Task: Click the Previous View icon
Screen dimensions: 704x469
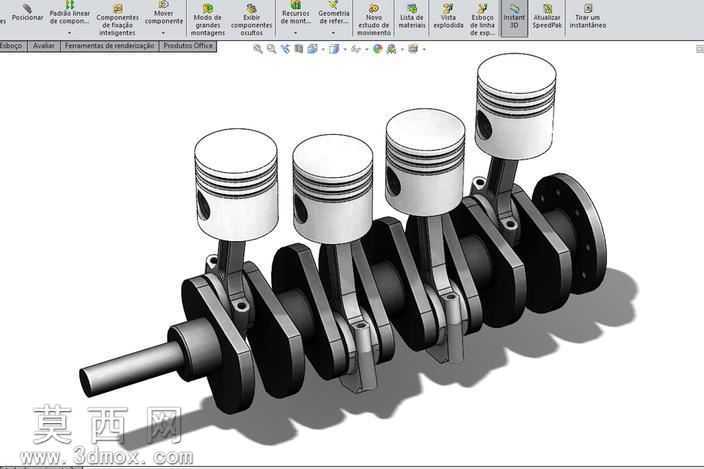Action: (x=285, y=49)
